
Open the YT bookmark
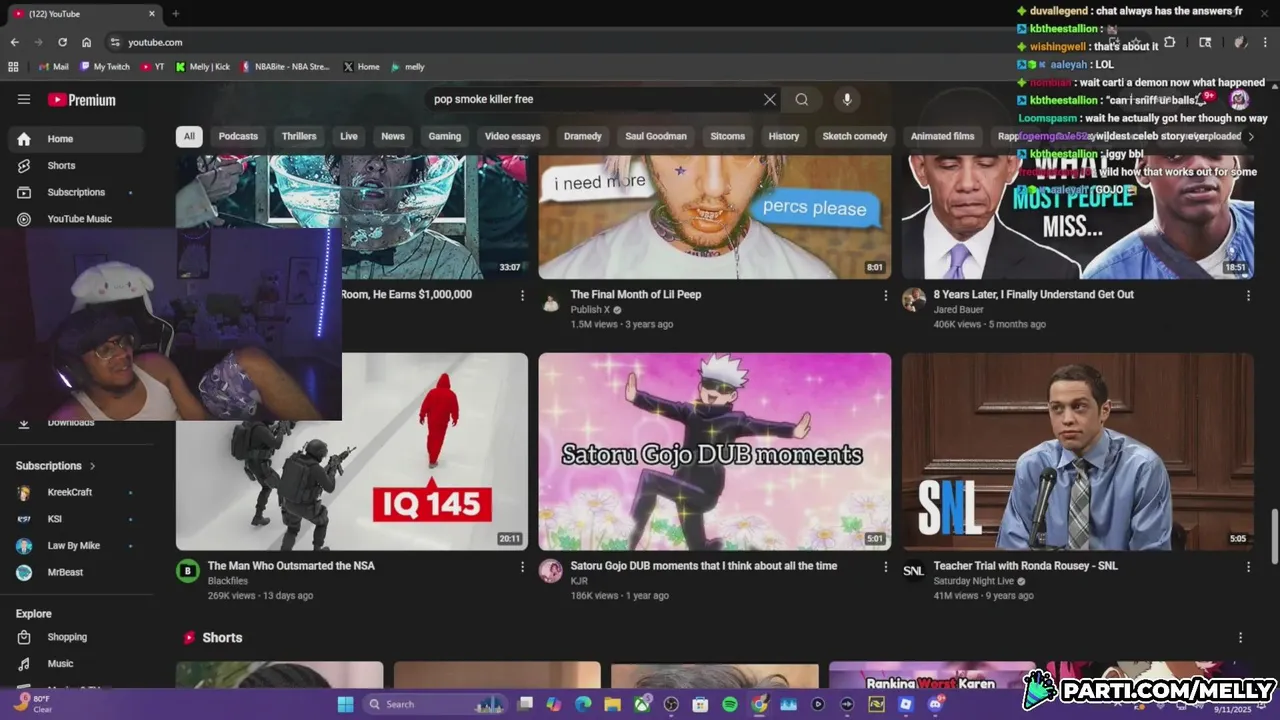pyautogui.click(x=153, y=67)
